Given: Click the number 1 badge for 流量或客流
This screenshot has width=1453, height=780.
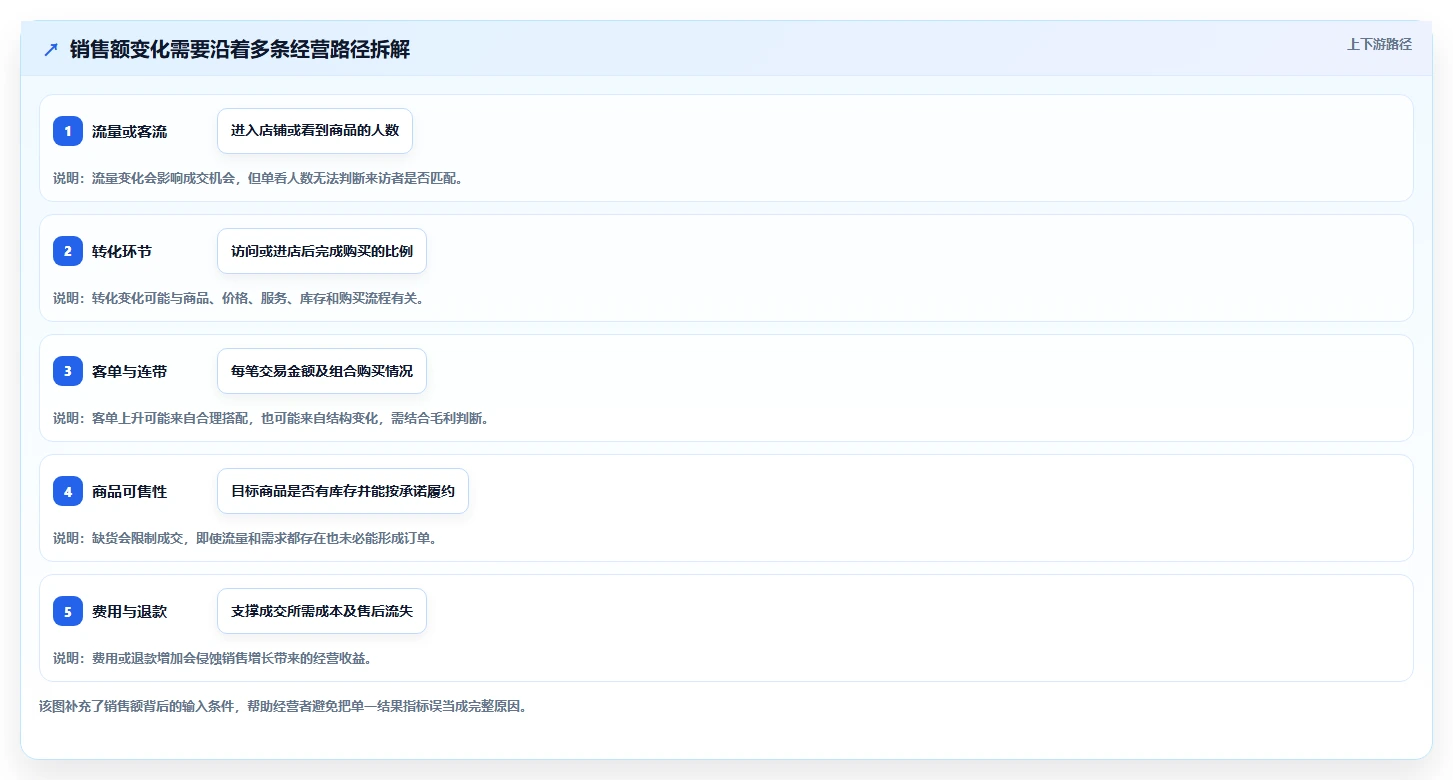Looking at the screenshot, I should pos(68,131).
